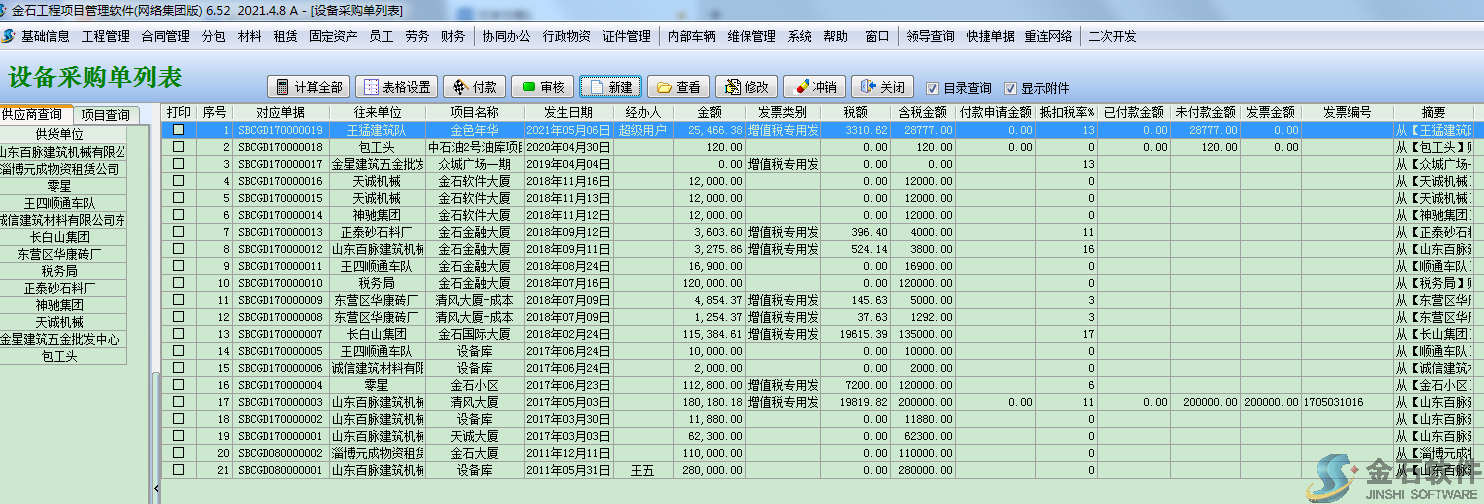Viewport: 1484px width, 504px height.
Task: Toggle the 目录查询 checkbox
Action: (x=932, y=88)
